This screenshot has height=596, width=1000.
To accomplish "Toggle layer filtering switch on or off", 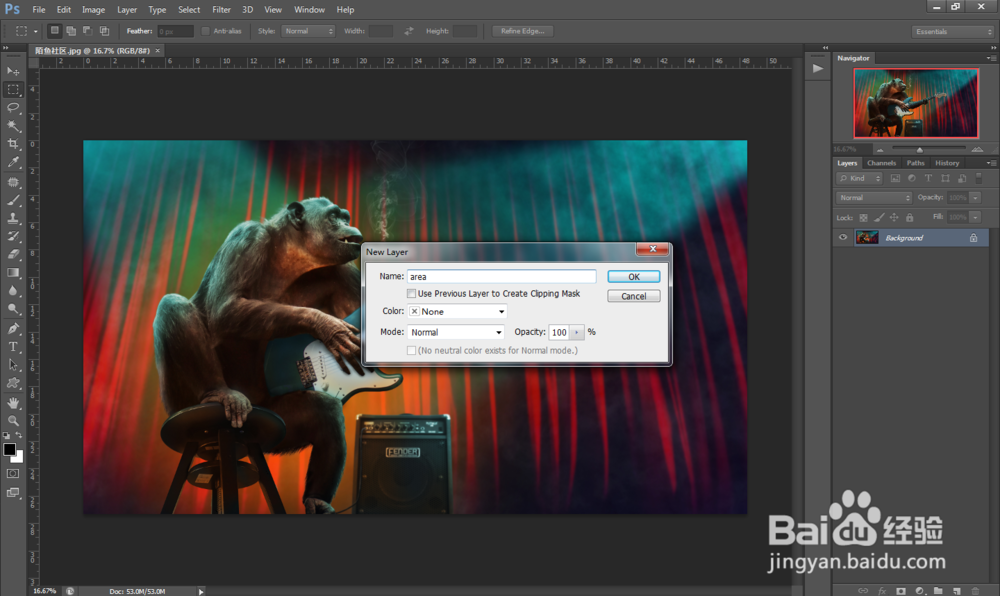I will point(979,178).
